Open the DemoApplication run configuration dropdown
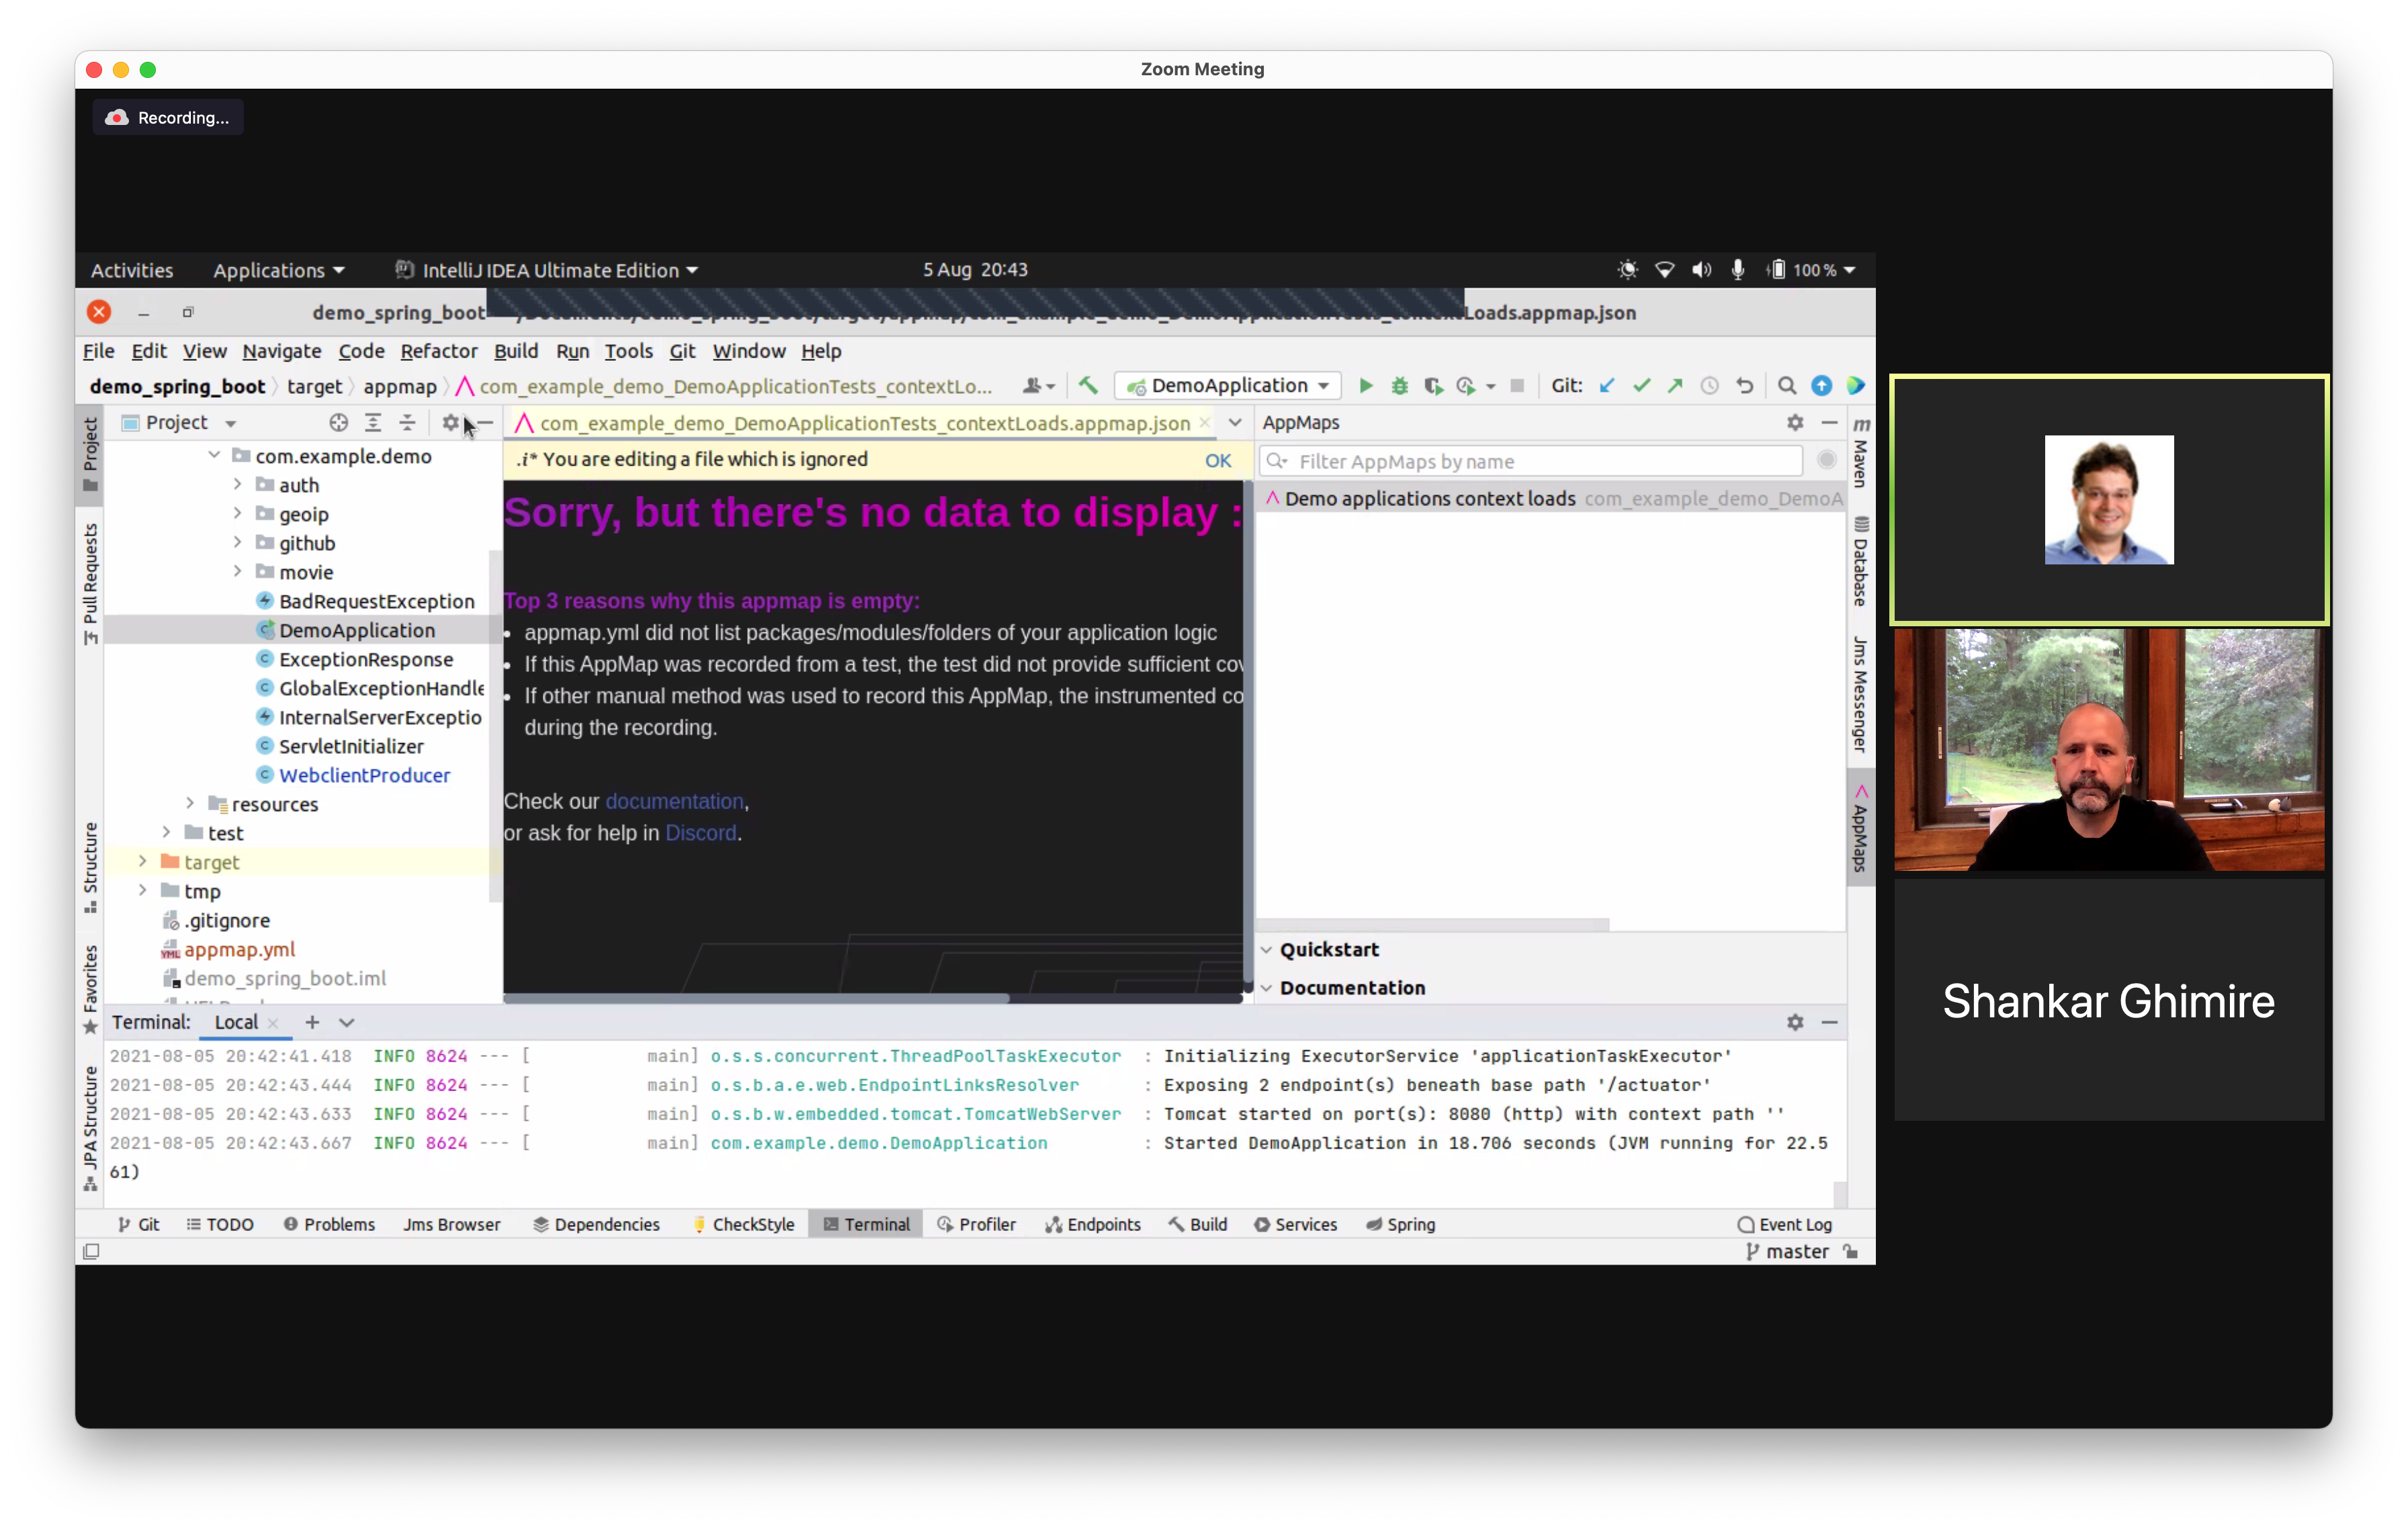This screenshot has width=2408, height=1528. pyautogui.click(x=1229, y=386)
